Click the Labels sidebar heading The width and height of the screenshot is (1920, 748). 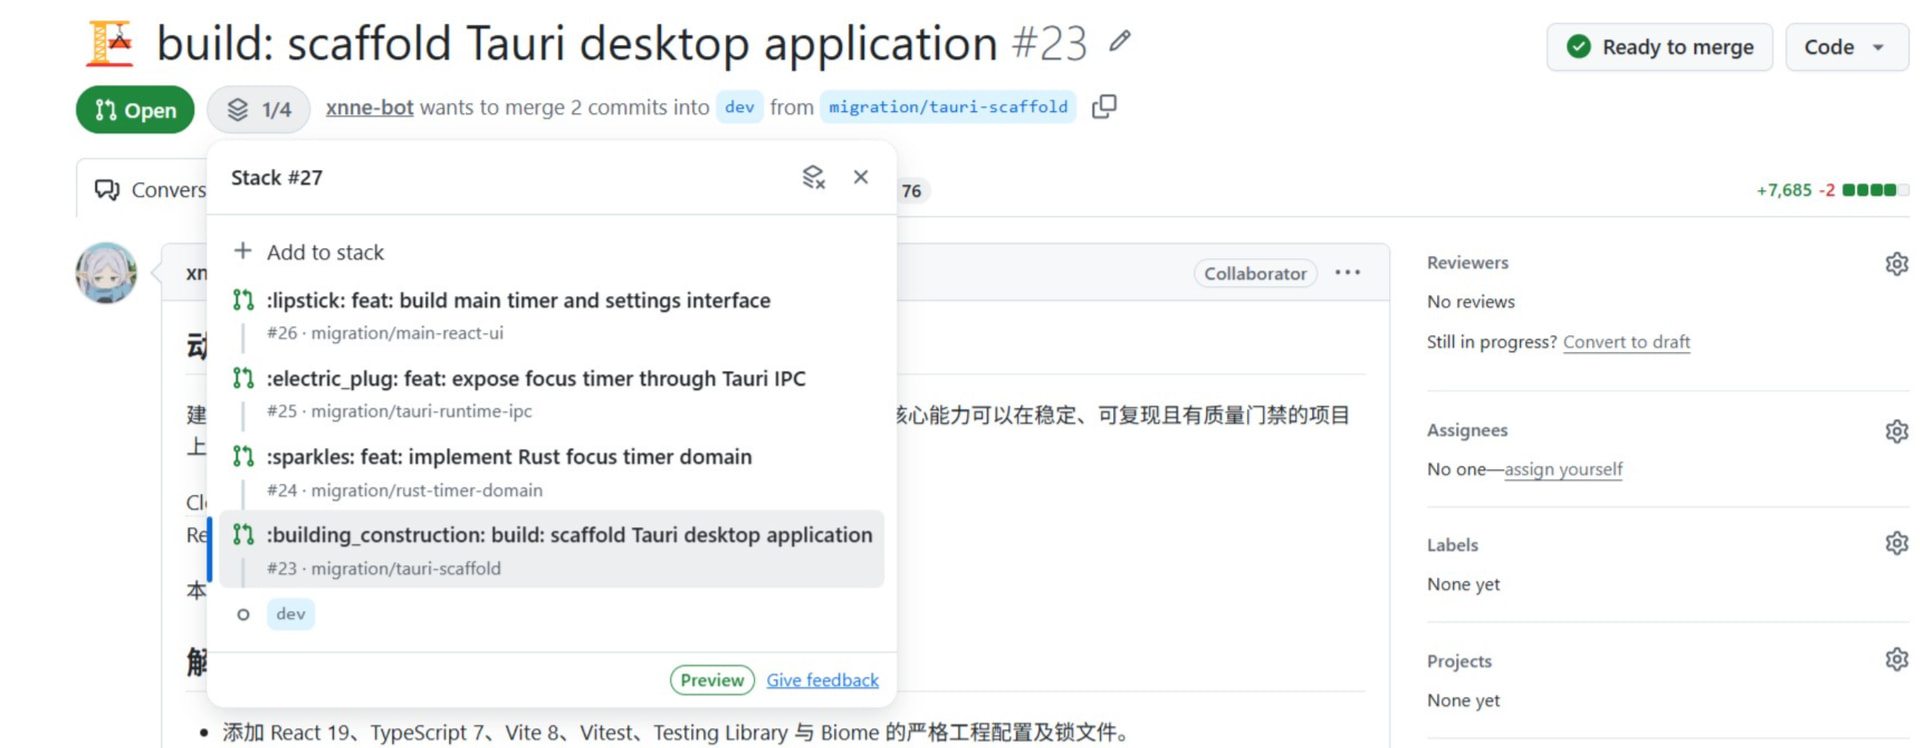click(x=1452, y=544)
